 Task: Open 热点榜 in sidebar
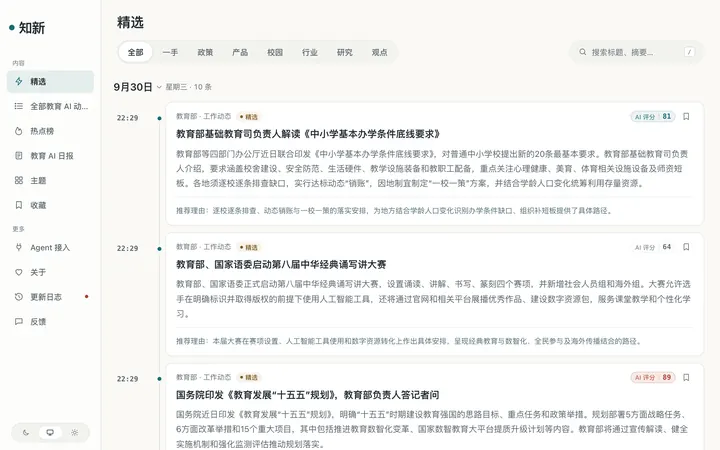click(x=51, y=131)
